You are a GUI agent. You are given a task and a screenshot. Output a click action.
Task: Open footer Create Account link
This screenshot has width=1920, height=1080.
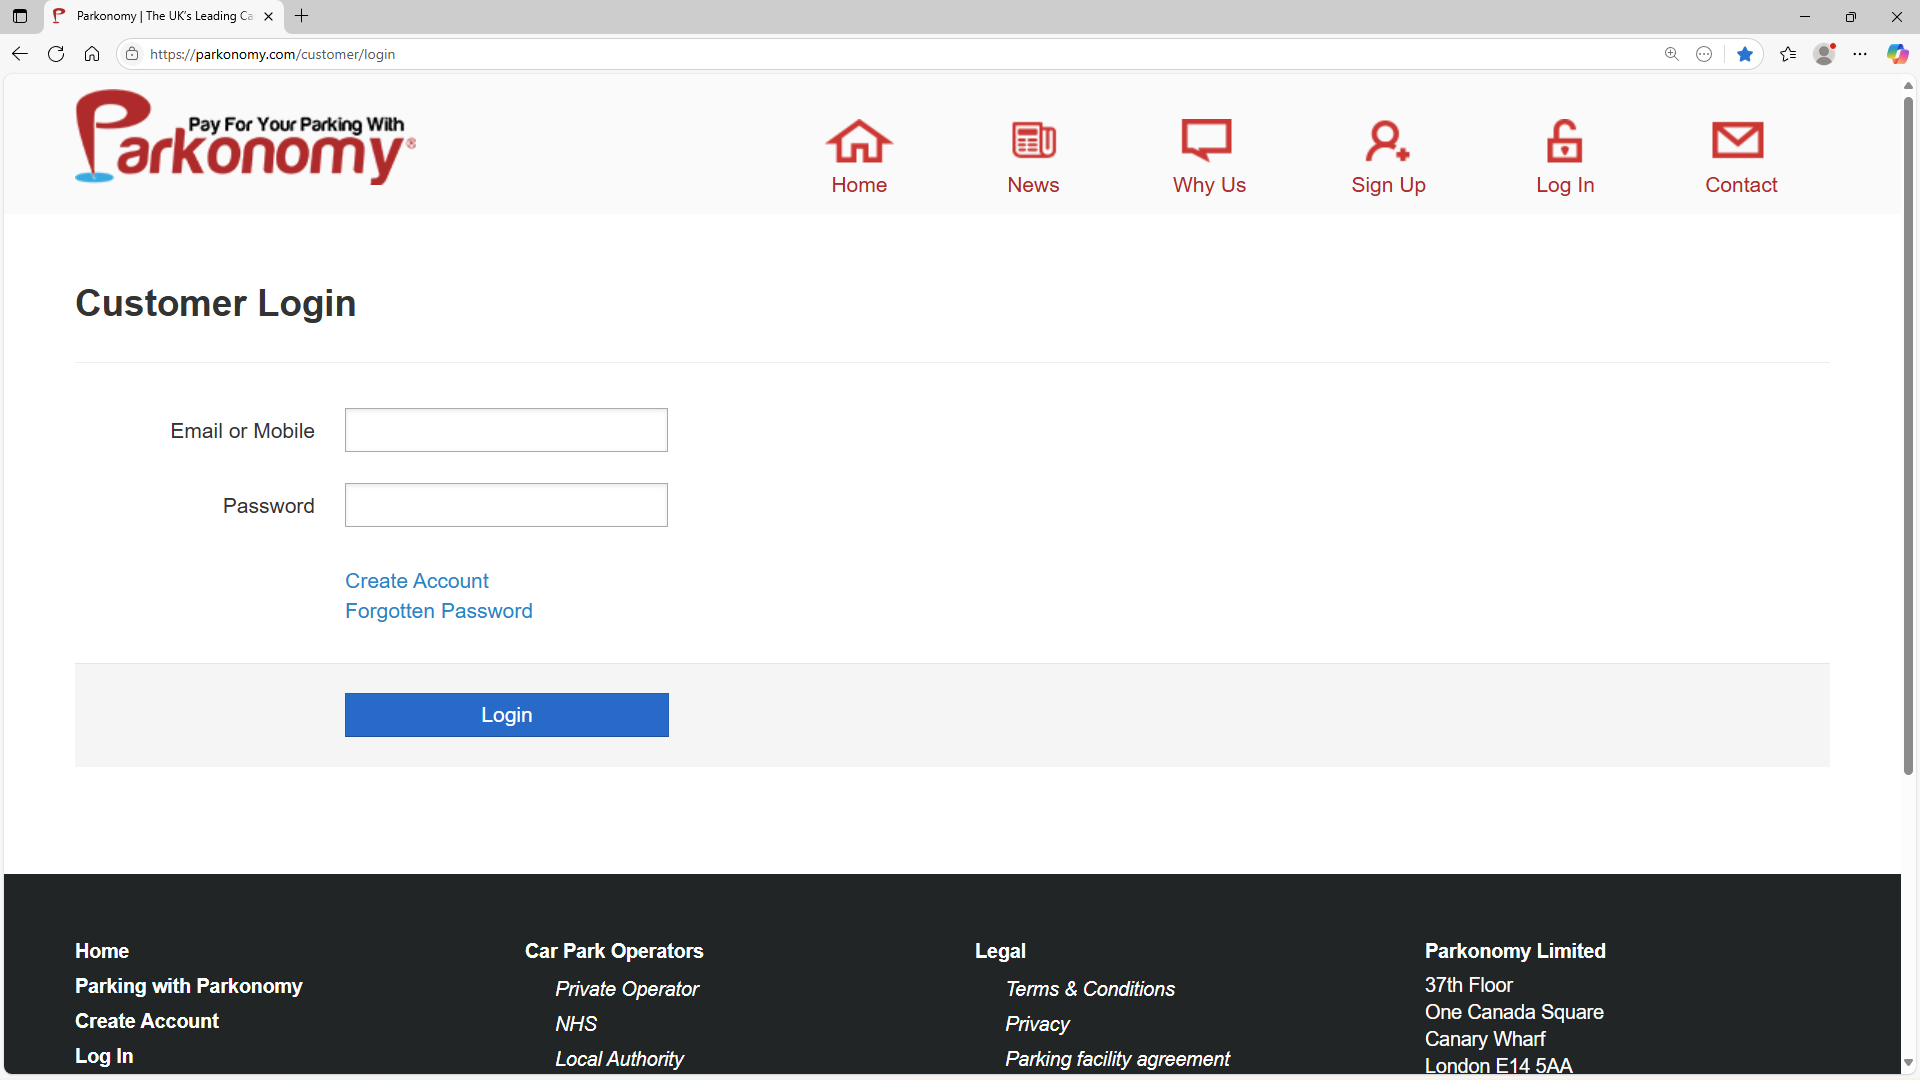coord(147,1021)
